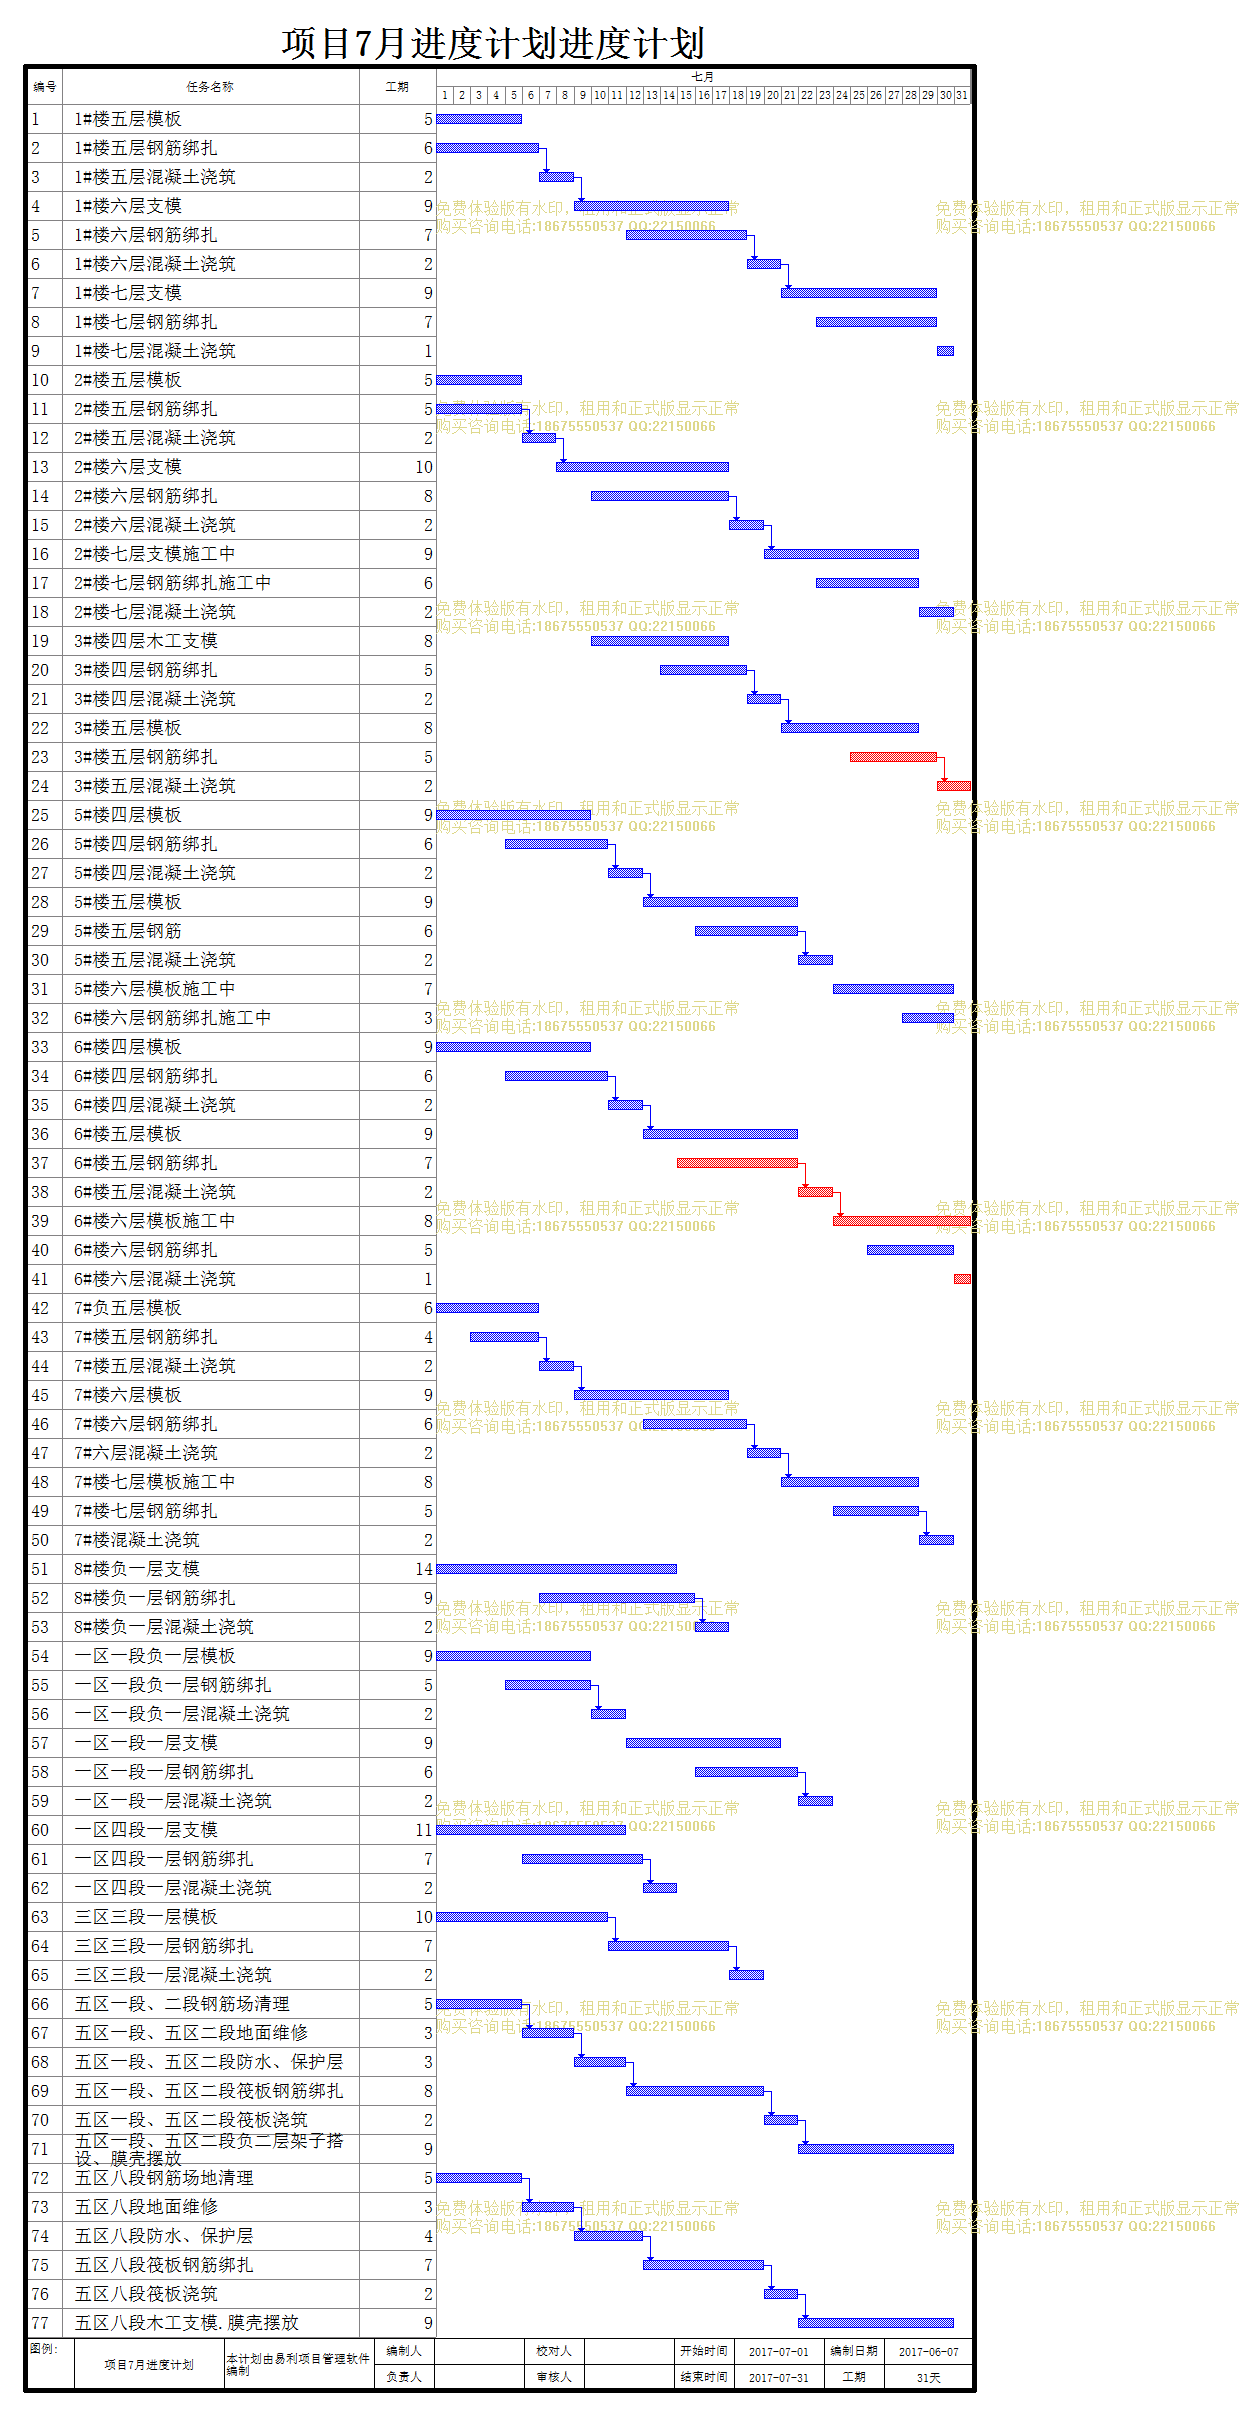Click the '编号' column header
Image resolution: width=1239 pixels, height=2414 pixels.
45,87
